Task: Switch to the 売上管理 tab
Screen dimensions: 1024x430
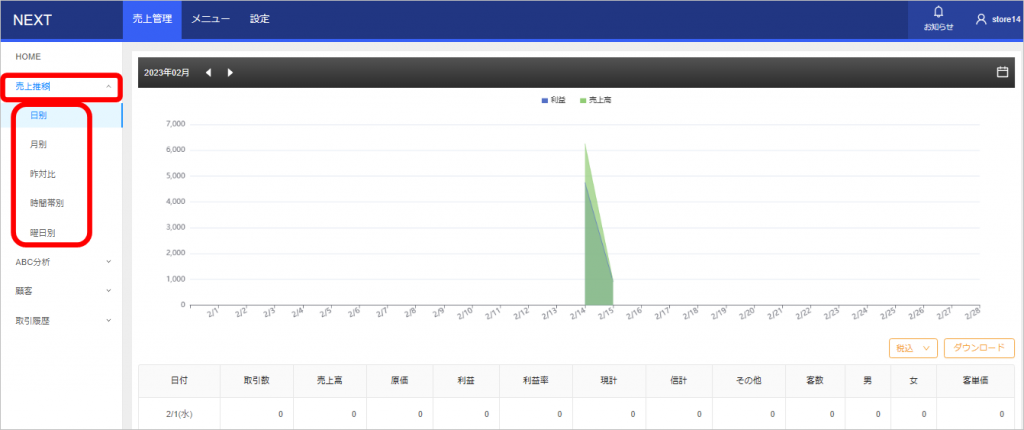Action: pos(153,19)
